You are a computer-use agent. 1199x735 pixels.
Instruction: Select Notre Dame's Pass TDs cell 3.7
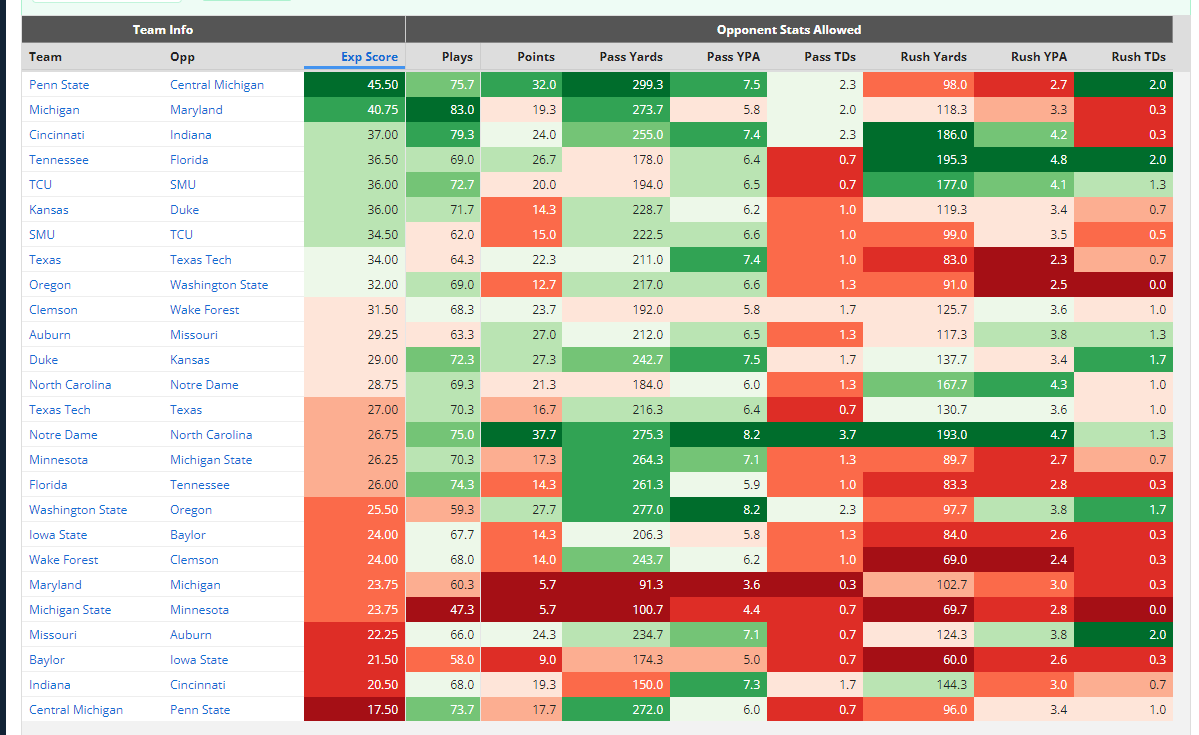point(815,434)
